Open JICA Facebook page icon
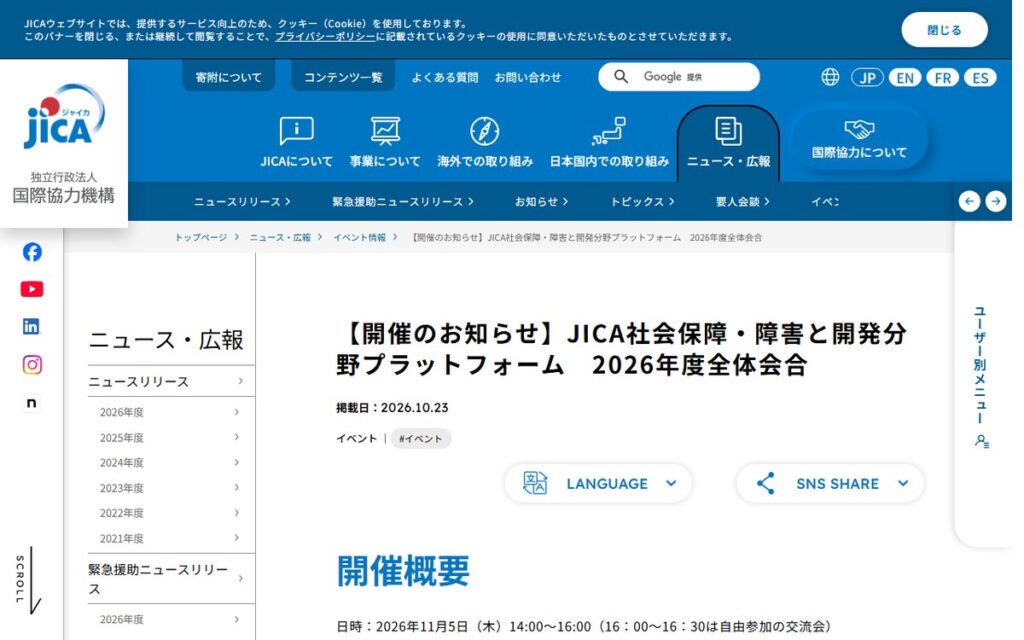This screenshot has width=1024, height=640. [32, 252]
